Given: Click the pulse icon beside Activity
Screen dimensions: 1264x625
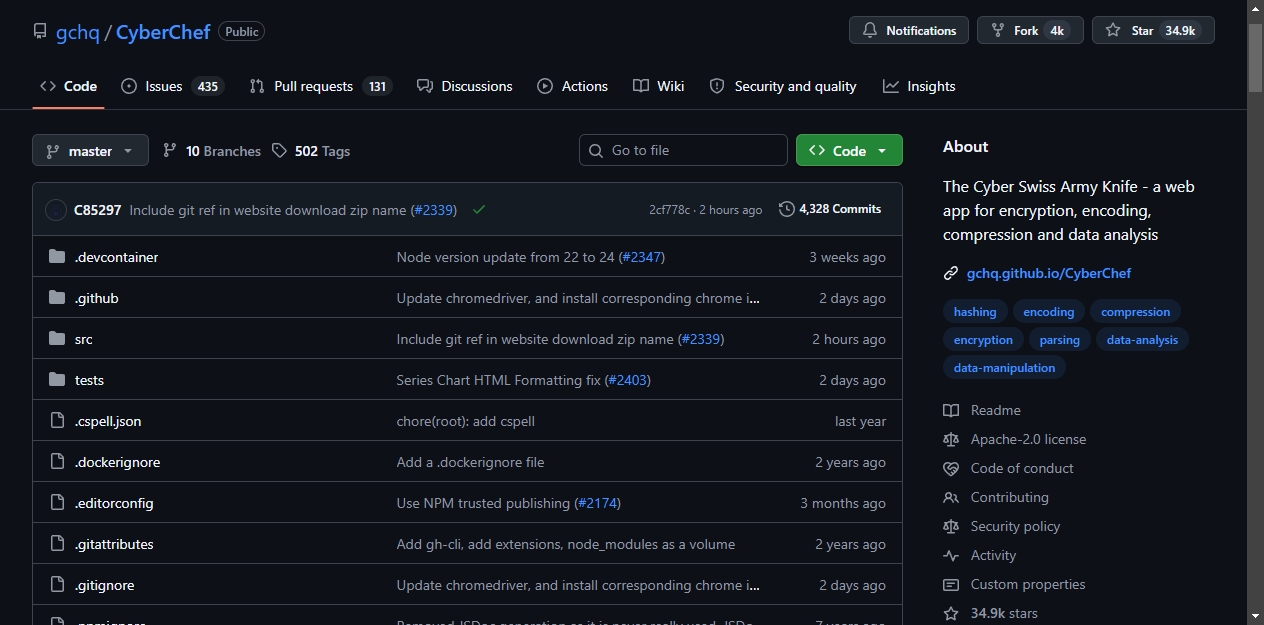Looking at the screenshot, I should [951, 555].
